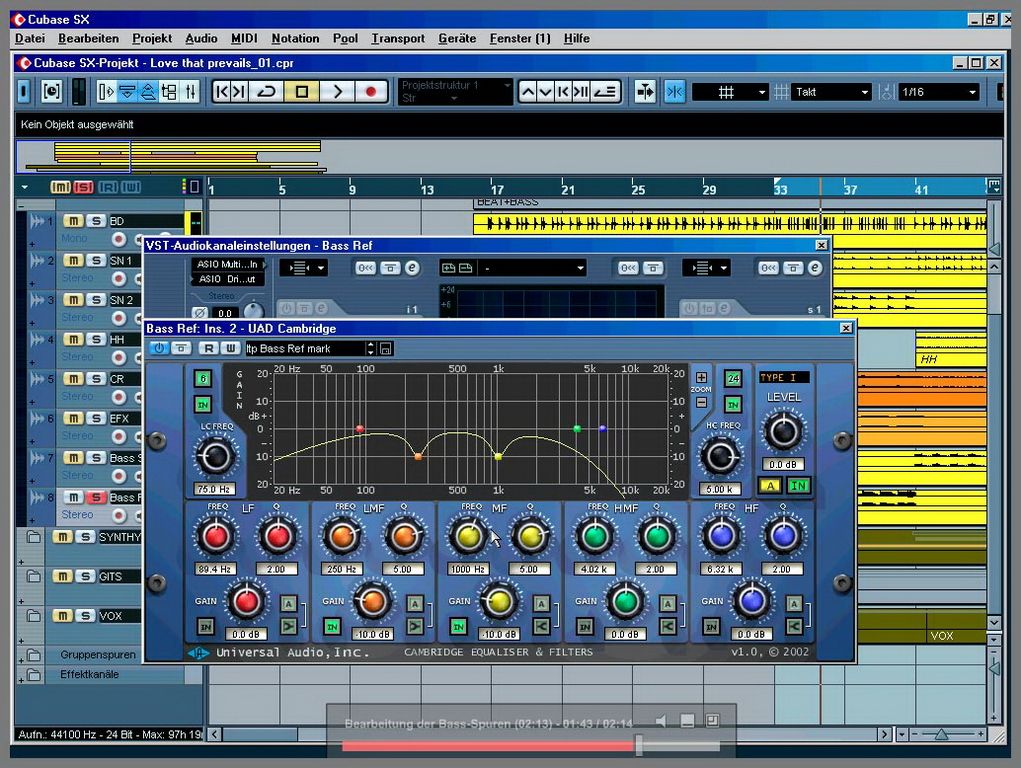
Task: Mute the BD track
Action: (74, 221)
